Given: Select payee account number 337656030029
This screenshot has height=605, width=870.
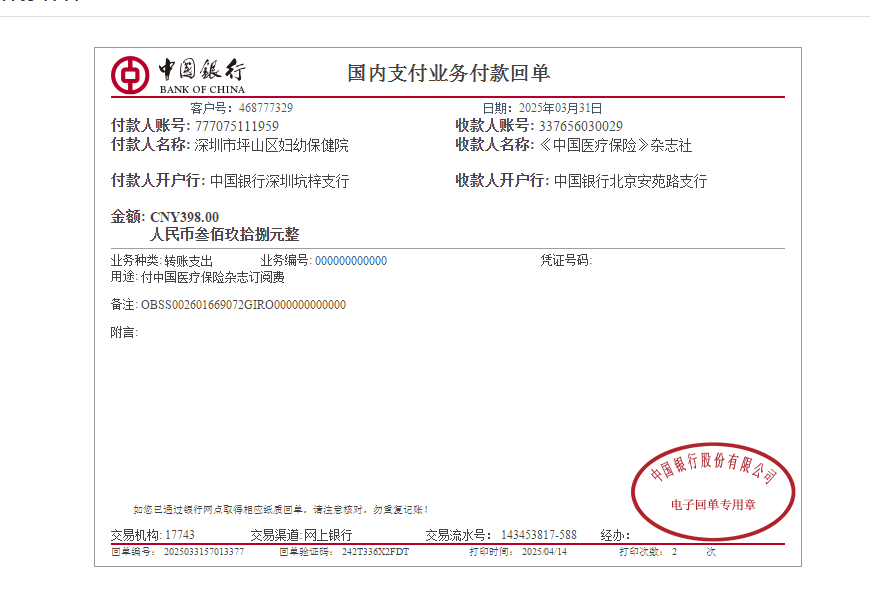Looking at the screenshot, I should click(581, 127).
